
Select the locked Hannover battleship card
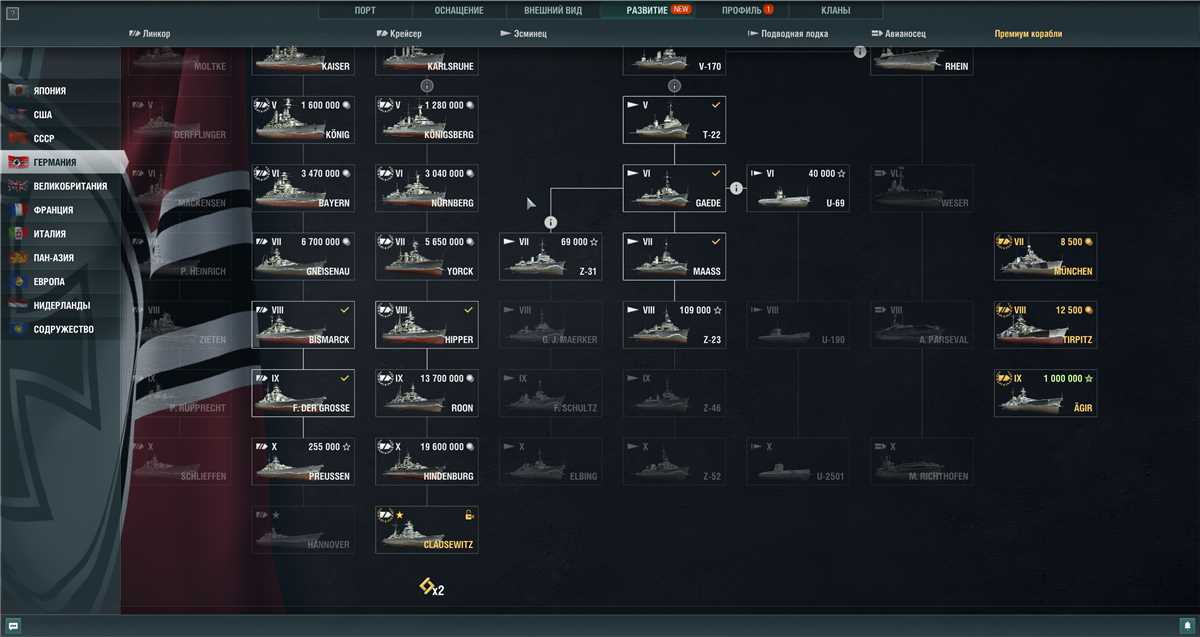click(303, 529)
